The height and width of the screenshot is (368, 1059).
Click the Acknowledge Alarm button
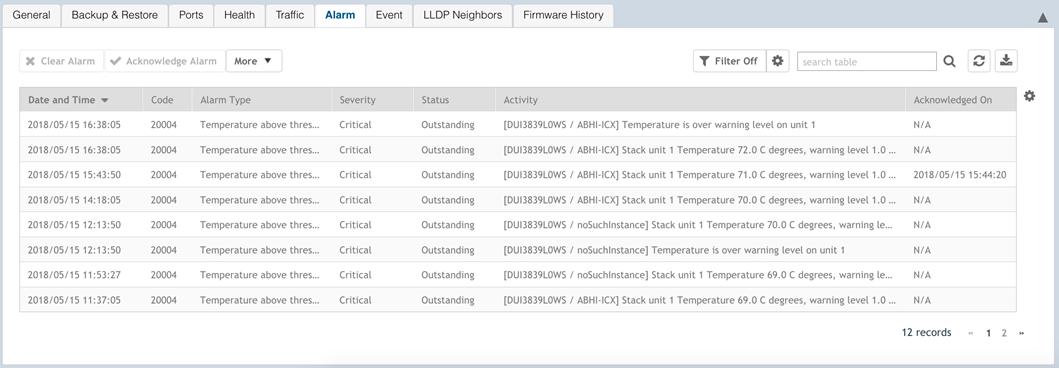165,61
